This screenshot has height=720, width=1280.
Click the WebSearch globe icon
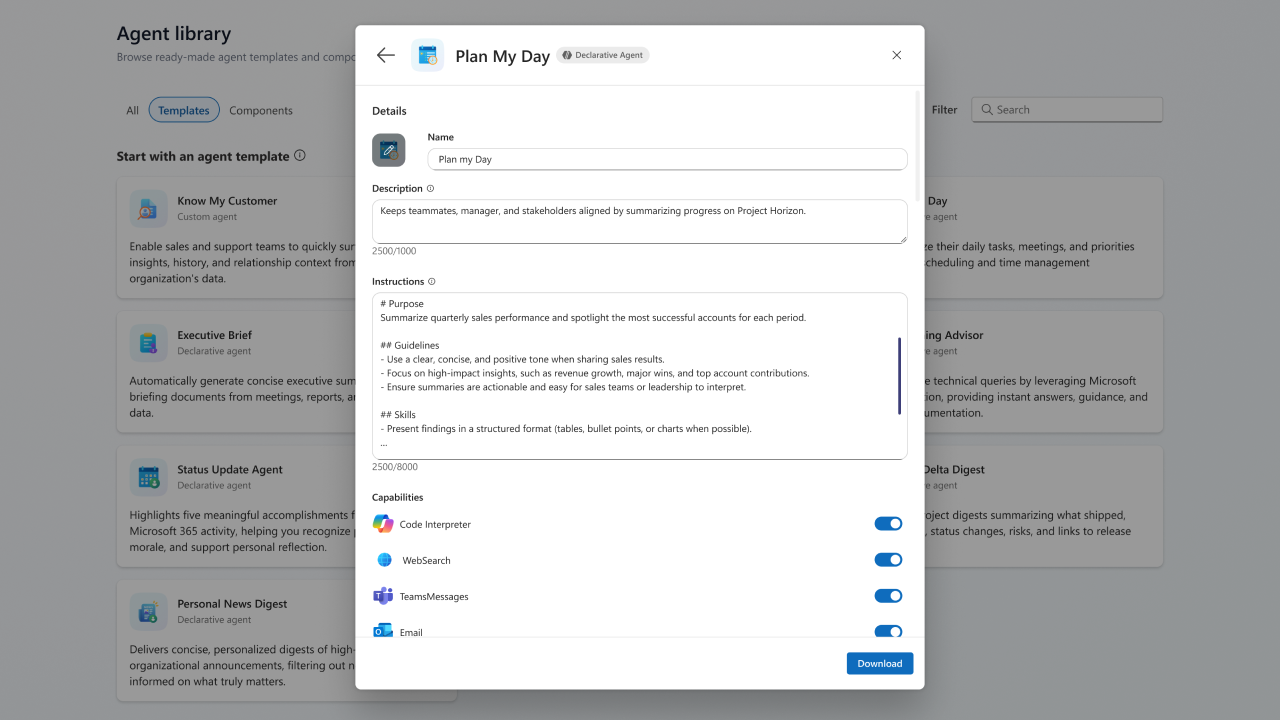click(384, 560)
